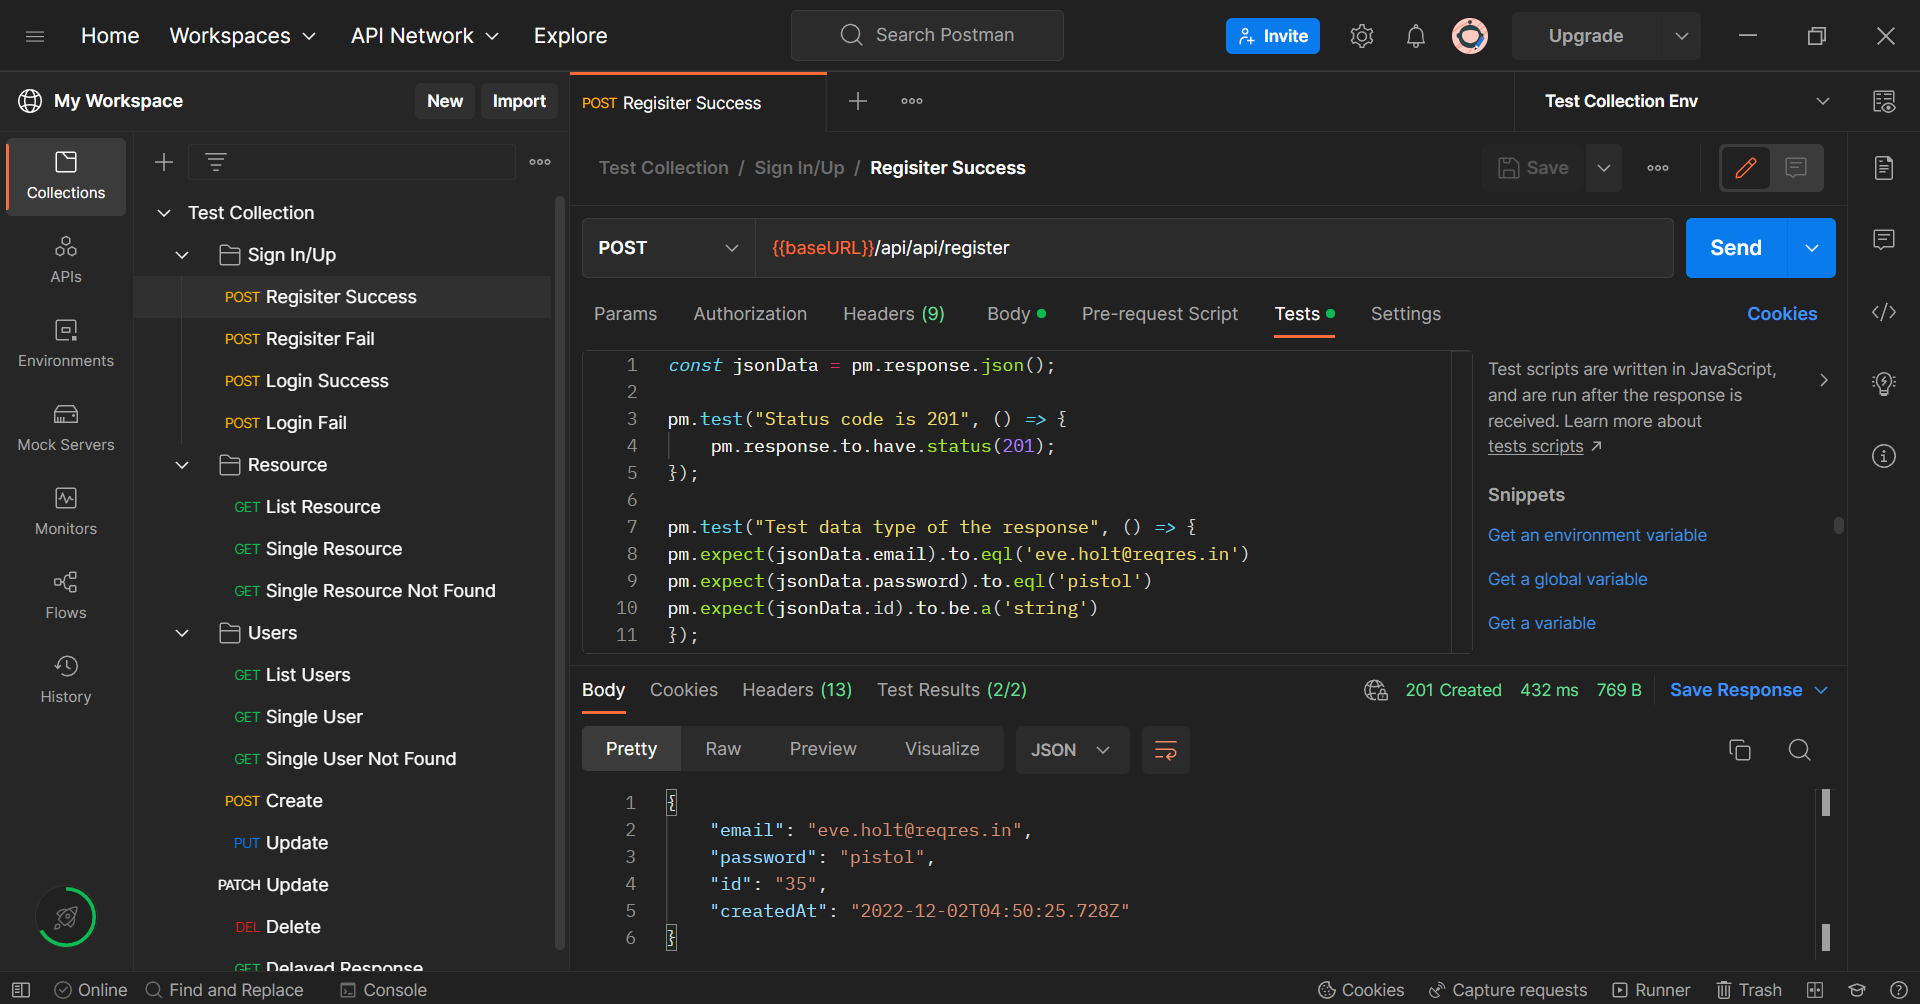This screenshot has height=1004, width=1920.
Task: Open the API Network dropdown
Action: click(425, 36)
